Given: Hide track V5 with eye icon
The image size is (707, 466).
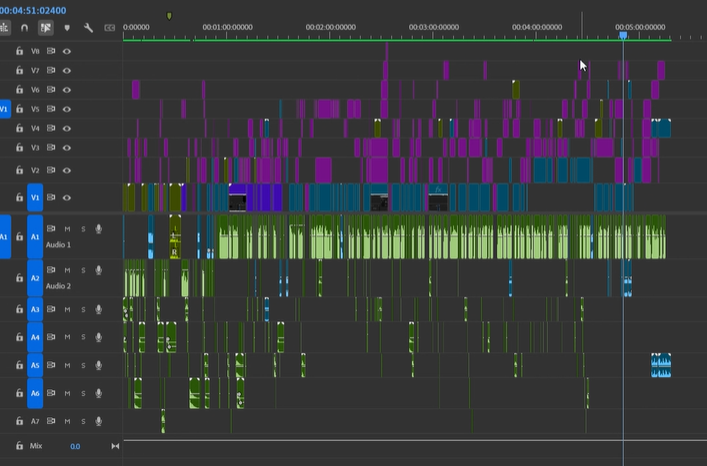Looking at the screenshot, I should point(67,109).
